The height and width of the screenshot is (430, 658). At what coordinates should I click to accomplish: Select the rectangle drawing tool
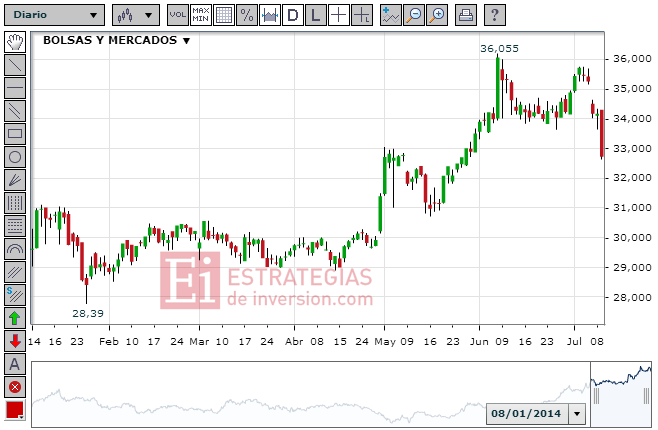click(x=15, y=134)
